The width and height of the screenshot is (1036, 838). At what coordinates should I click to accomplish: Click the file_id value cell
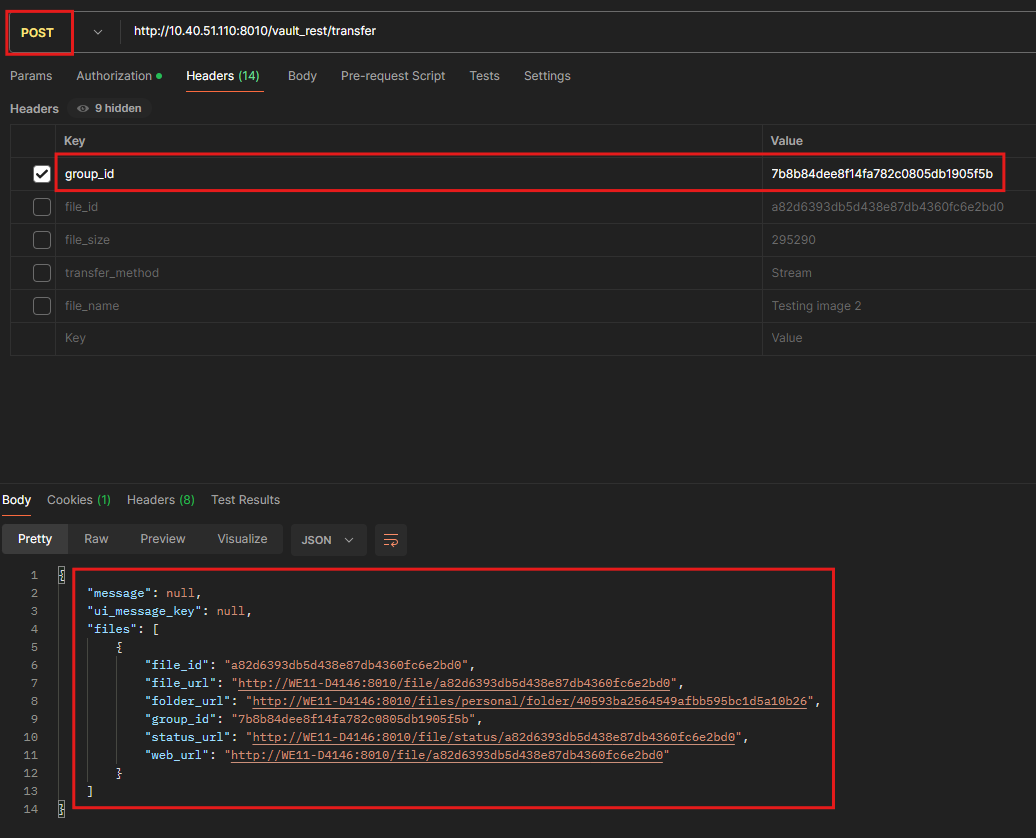tap(899, 207)
